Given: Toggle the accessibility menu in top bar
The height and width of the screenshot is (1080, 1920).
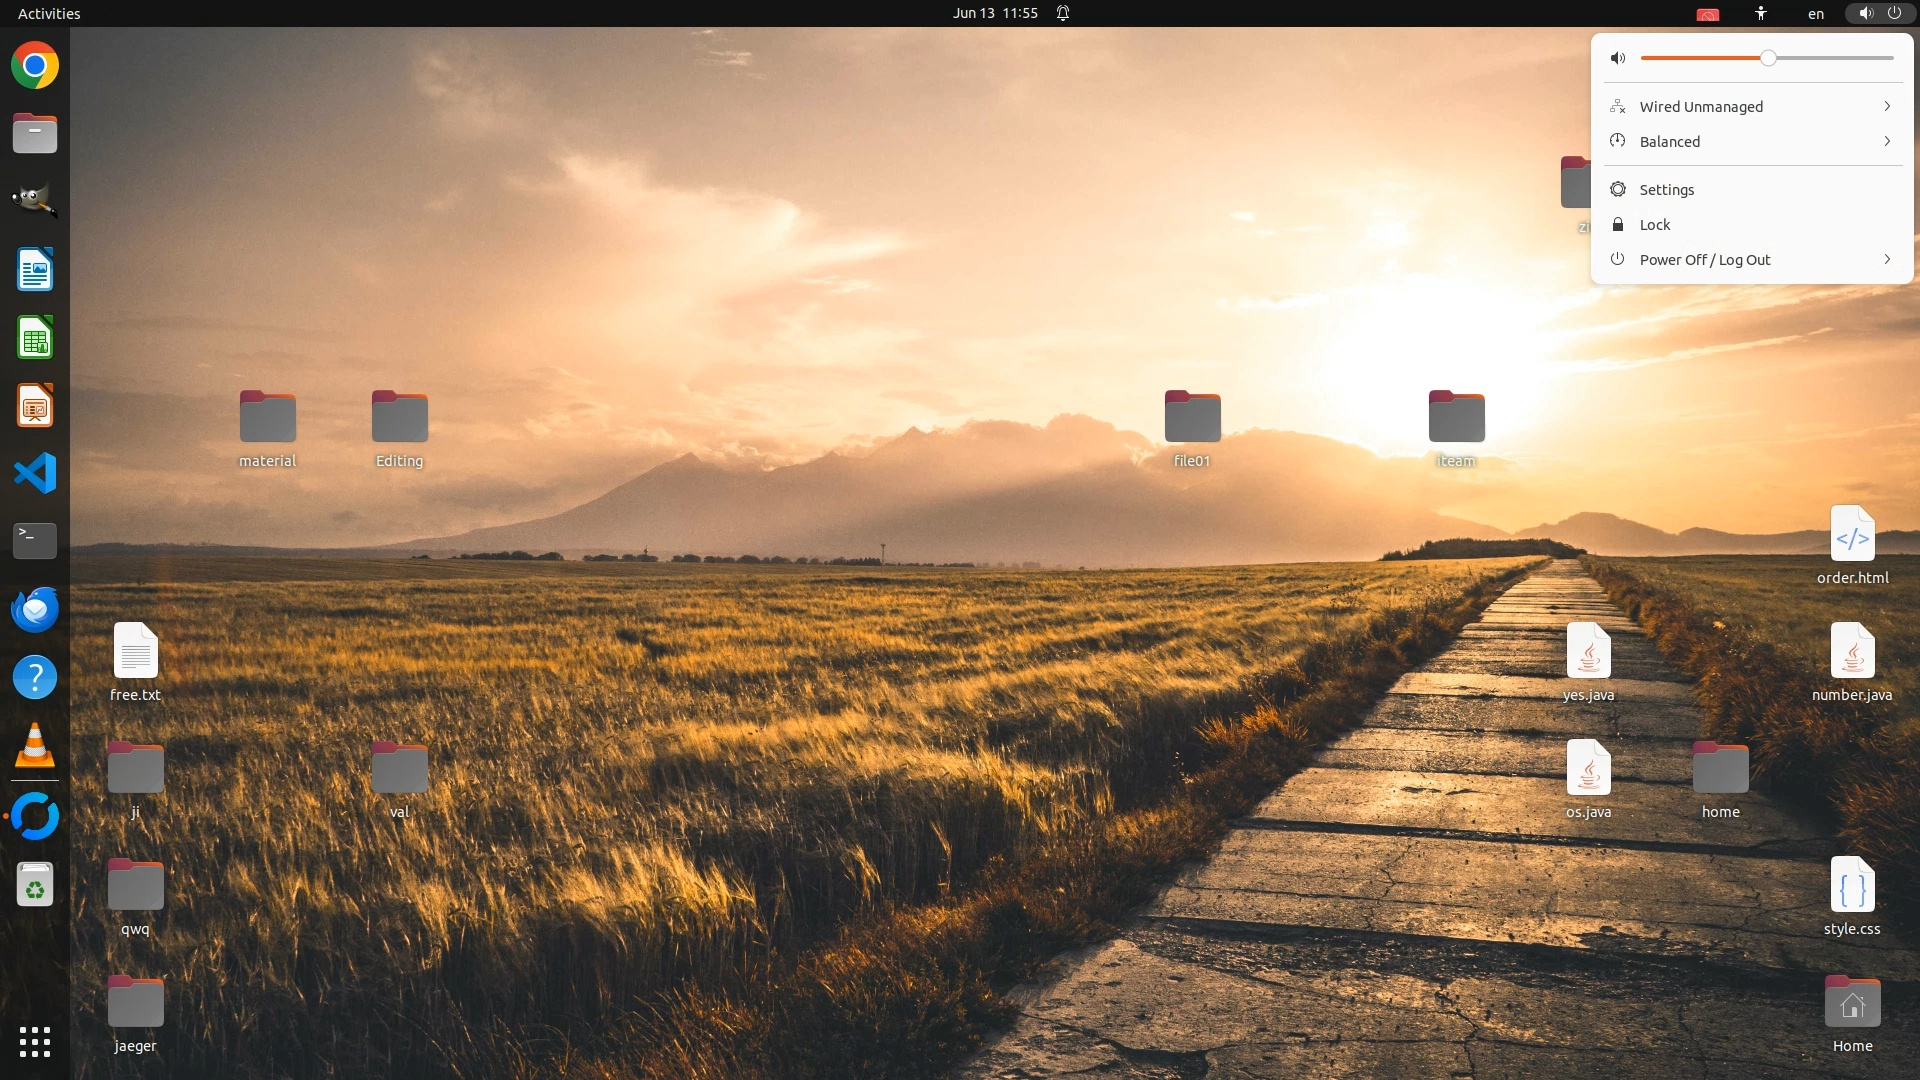Looking at the screenshot, I should pos(1761,13).
